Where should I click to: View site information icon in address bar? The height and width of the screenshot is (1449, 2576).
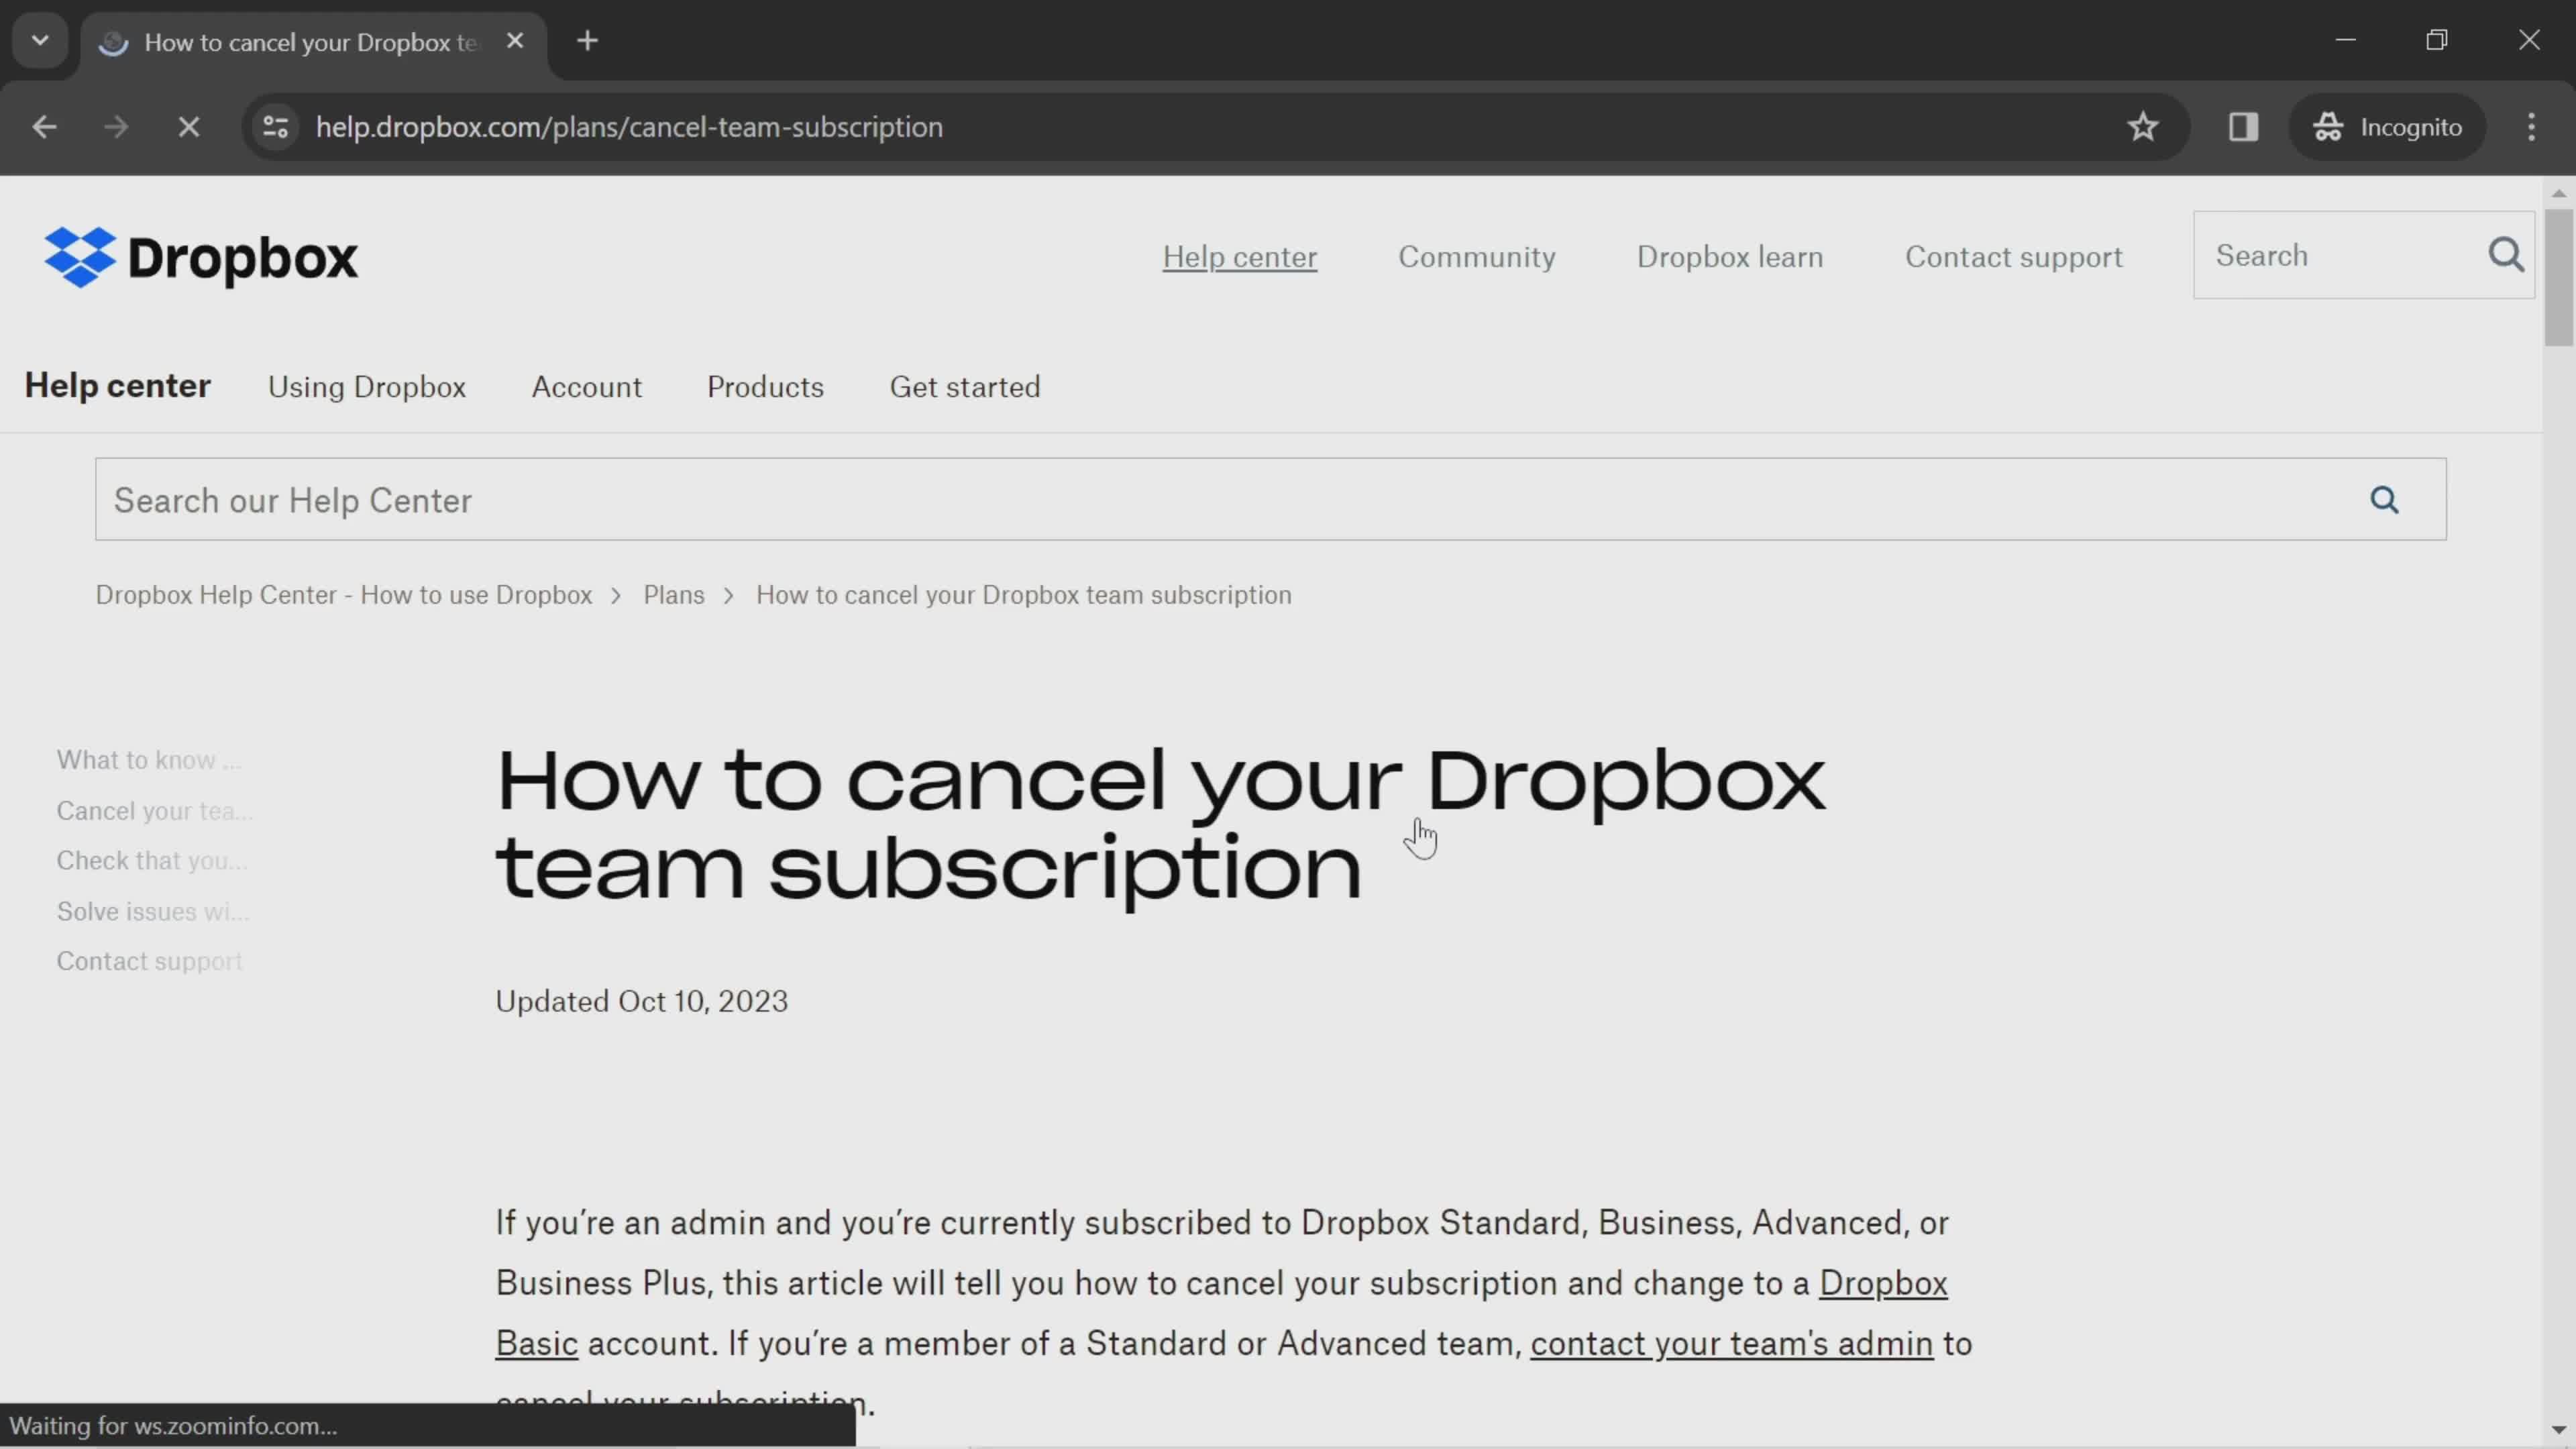275,127
